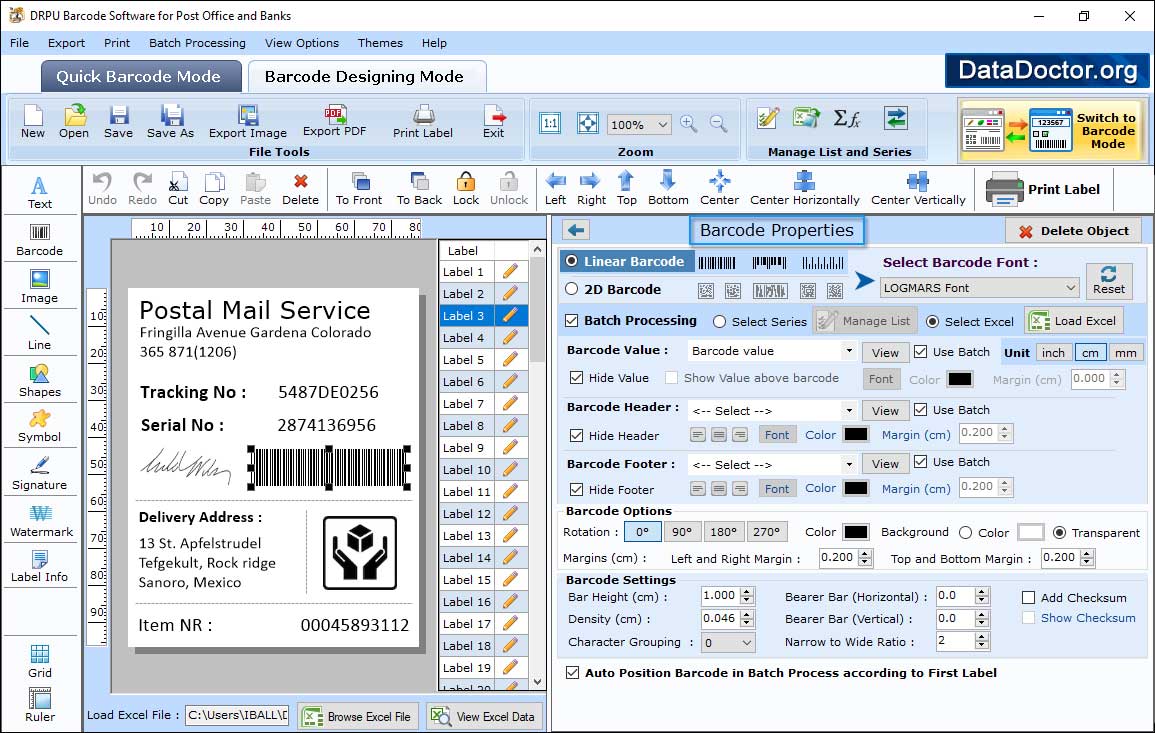Open the Select Barcode Font dropdown
The image size is (1155, 733).
pyautogui.click(x=979, y=288)
